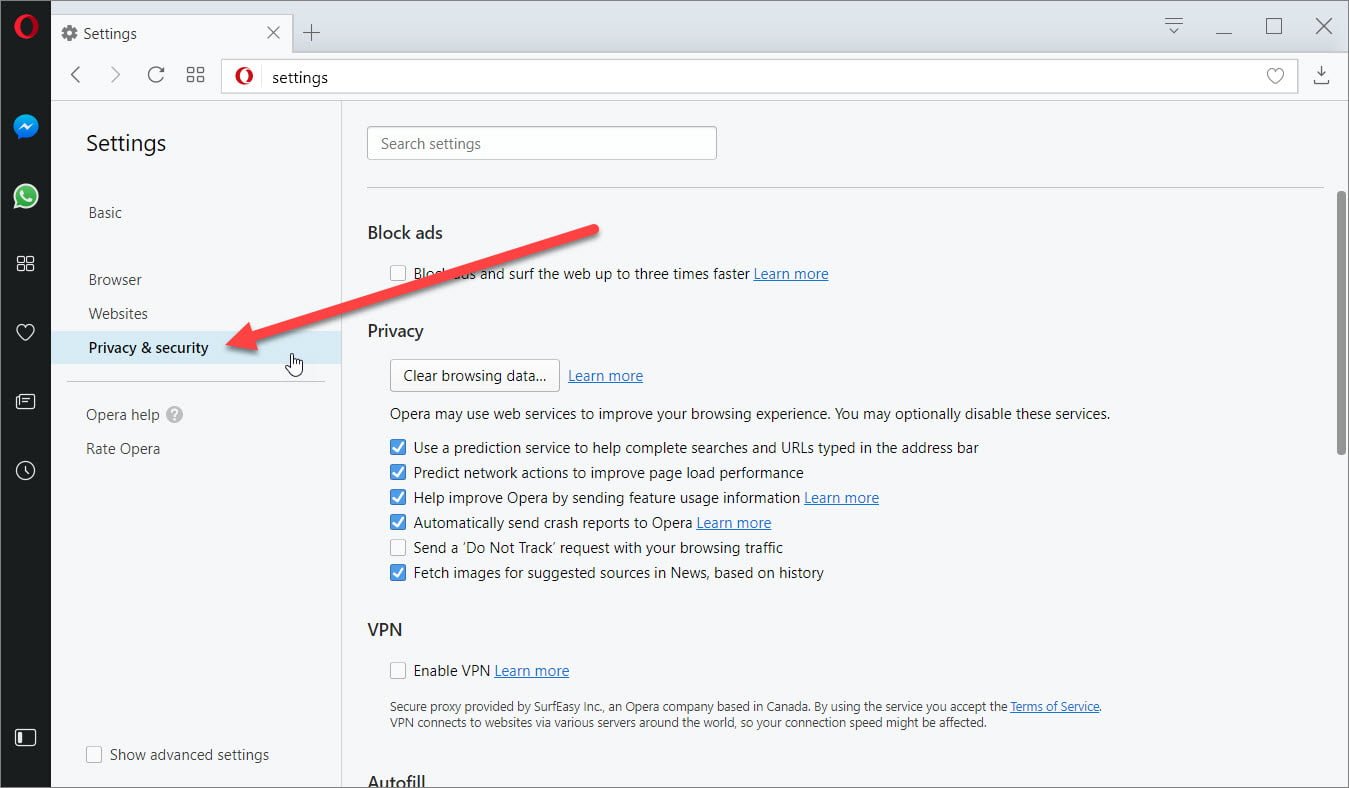Go forward to next page
Screen dimensions: 1349x788
[x=116, y=75]
